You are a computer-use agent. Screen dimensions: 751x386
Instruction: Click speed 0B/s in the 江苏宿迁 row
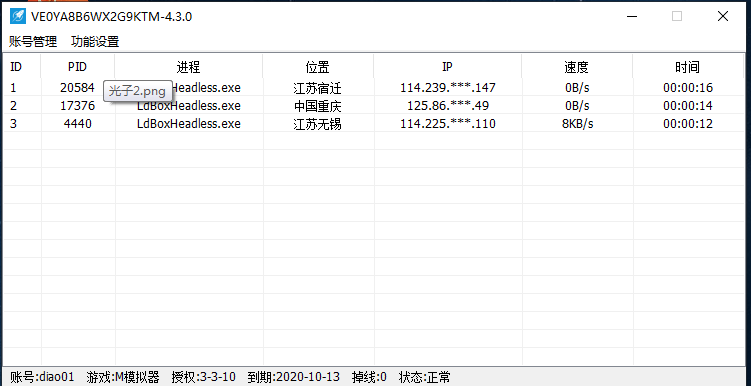pyautogui.click(x=578, y=88)
